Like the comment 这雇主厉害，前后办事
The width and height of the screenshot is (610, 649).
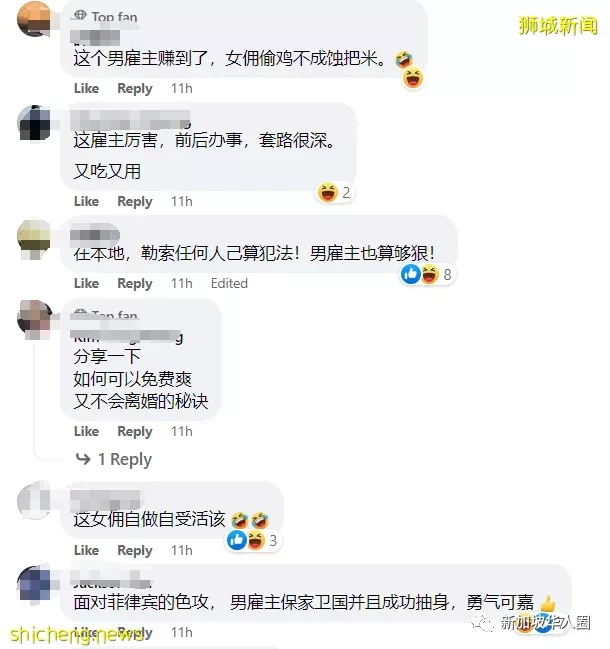coord(86,201)
